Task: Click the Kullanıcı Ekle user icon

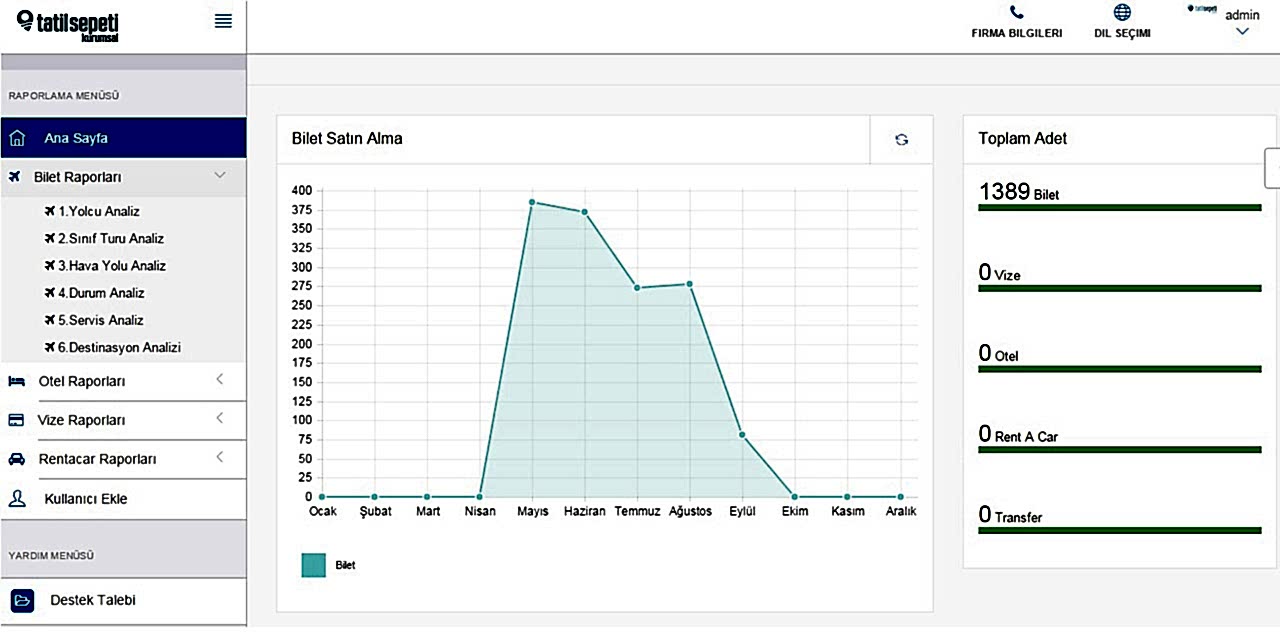Action: click(17, 498)
